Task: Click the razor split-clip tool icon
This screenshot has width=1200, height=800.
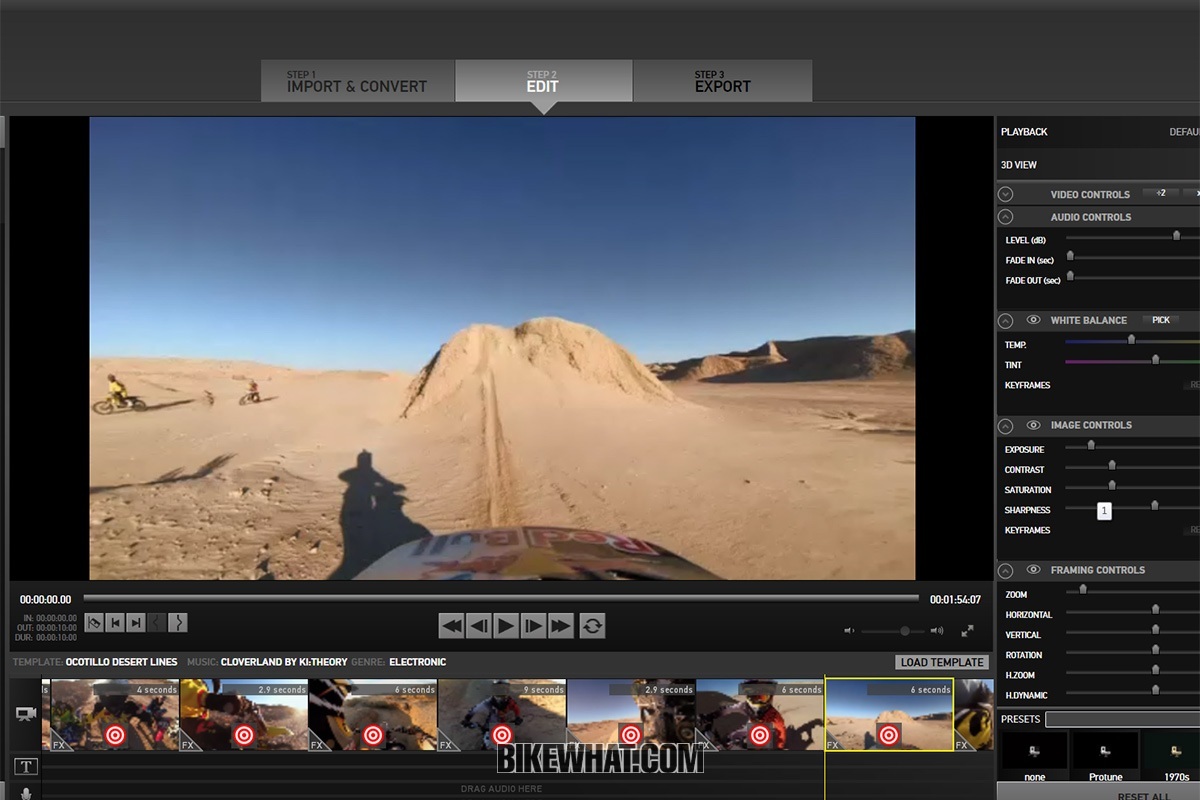Action: (94, 623)
